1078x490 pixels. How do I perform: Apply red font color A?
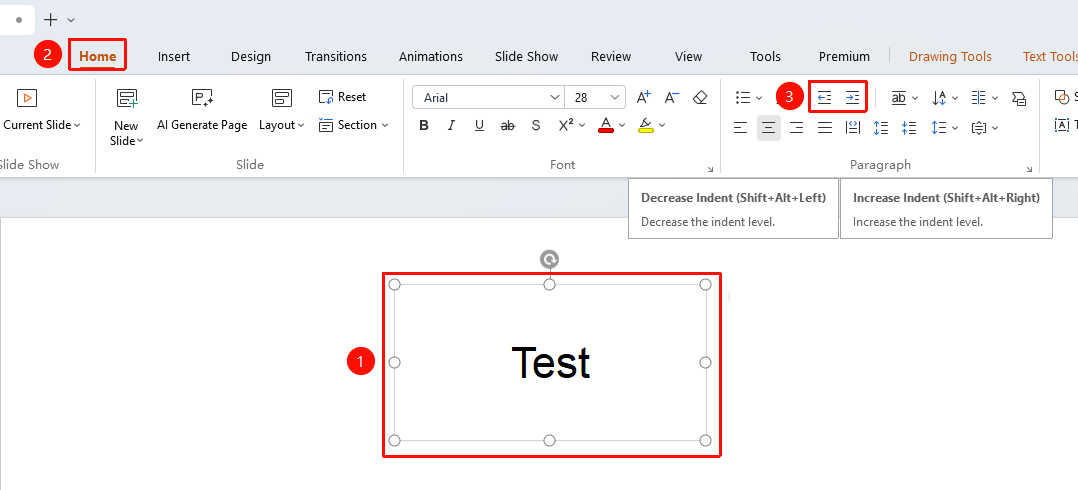pyautogui.click(x=606, y=125)
